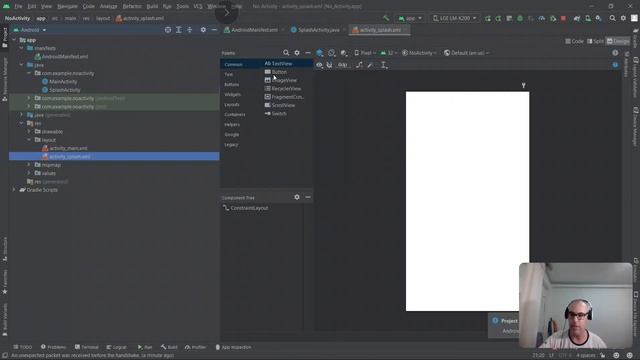Viewport: 640px width, 360px height.
Task: Click the Clear Constraints icon
Action: [359, 65]
